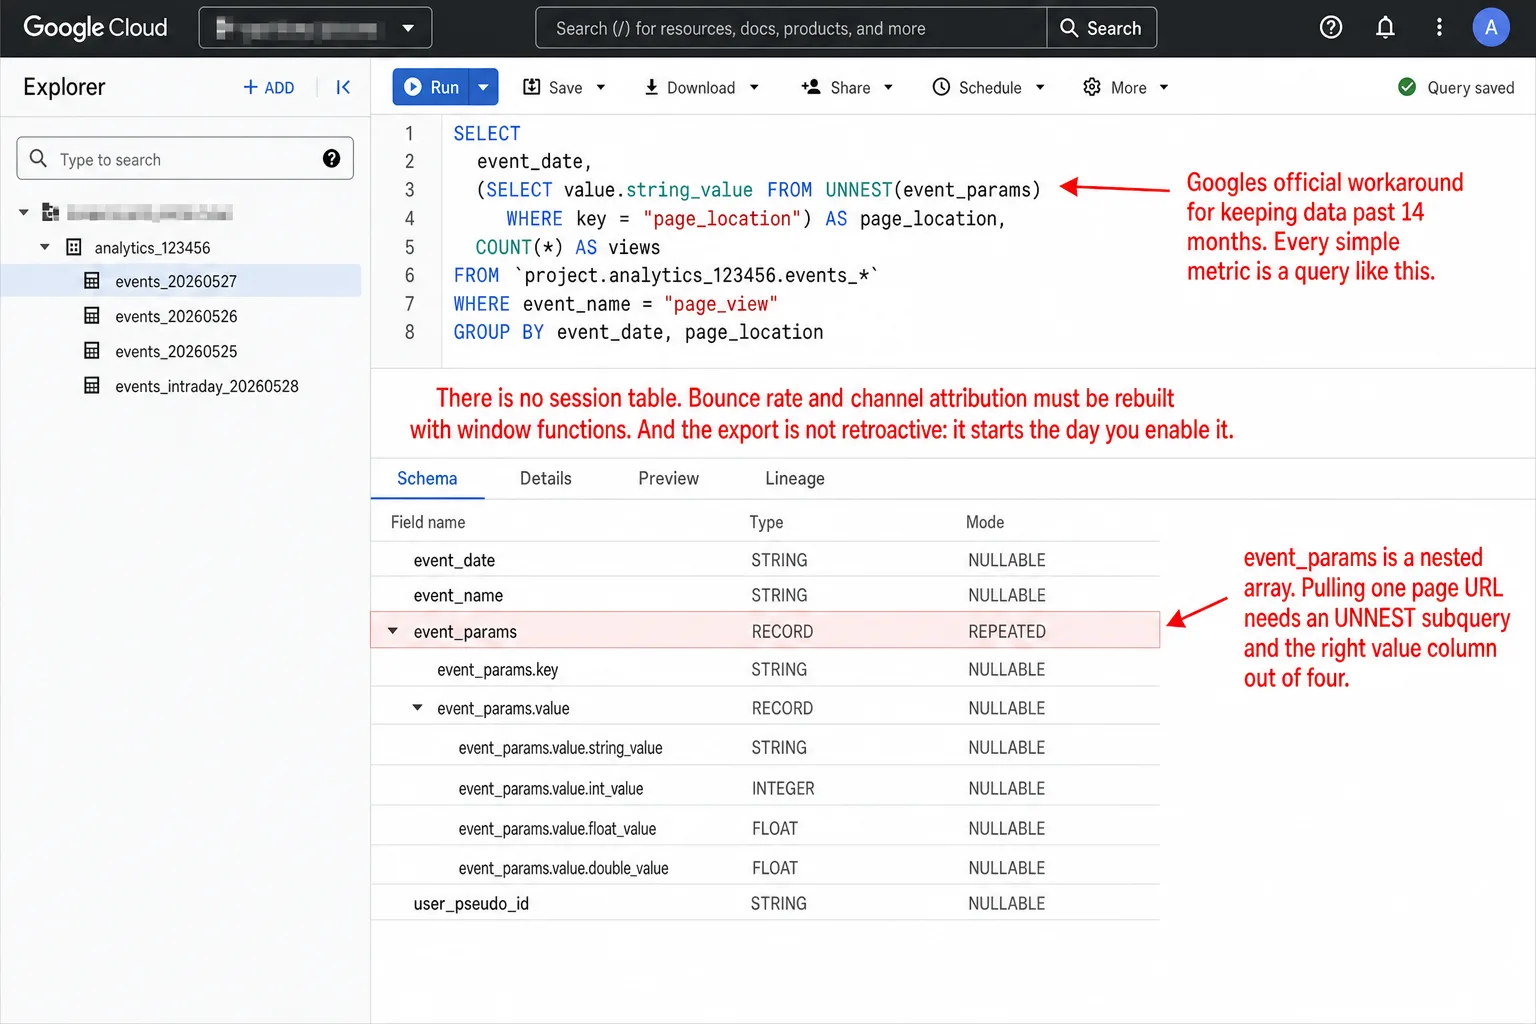The height and width of the screenshot is (1024, 1536).
Task: Click the event_params.key field name
Action: click(x=497, y=669)
